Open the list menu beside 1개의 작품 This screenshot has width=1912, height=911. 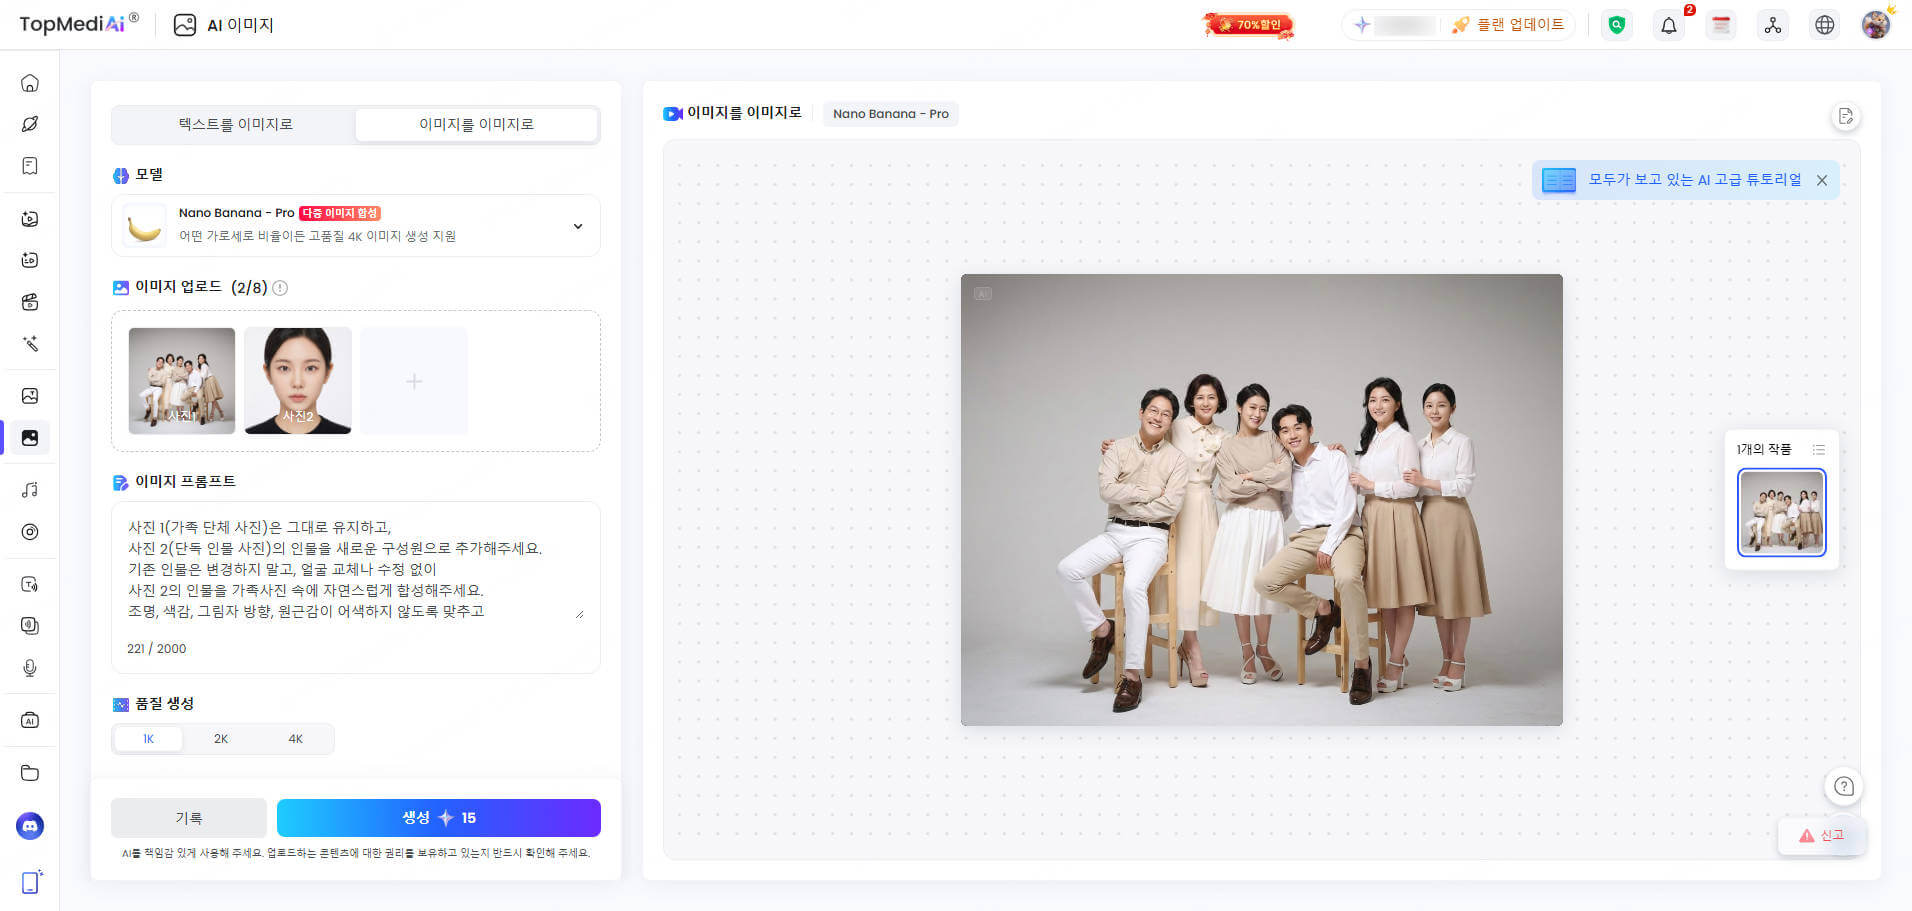point(1818,450)
